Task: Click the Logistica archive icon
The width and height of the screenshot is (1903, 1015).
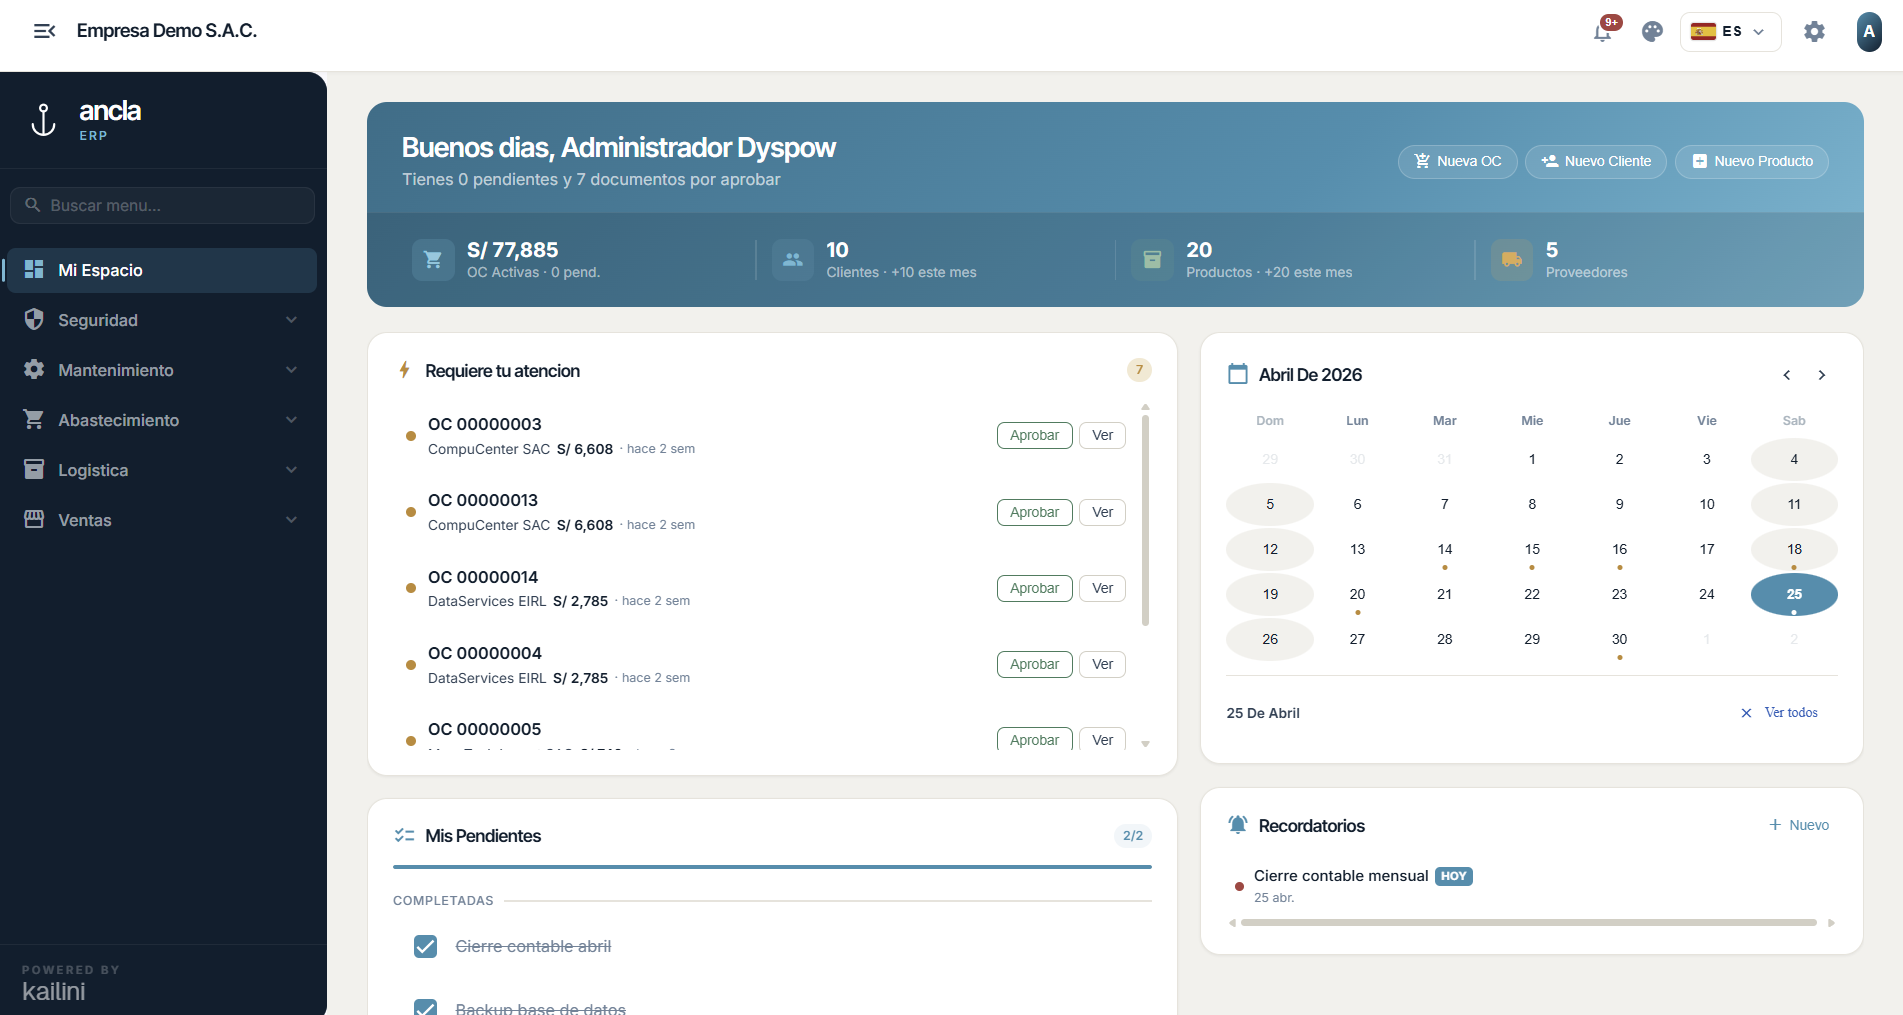Action: pyautogui.click(x=34, y=469)
